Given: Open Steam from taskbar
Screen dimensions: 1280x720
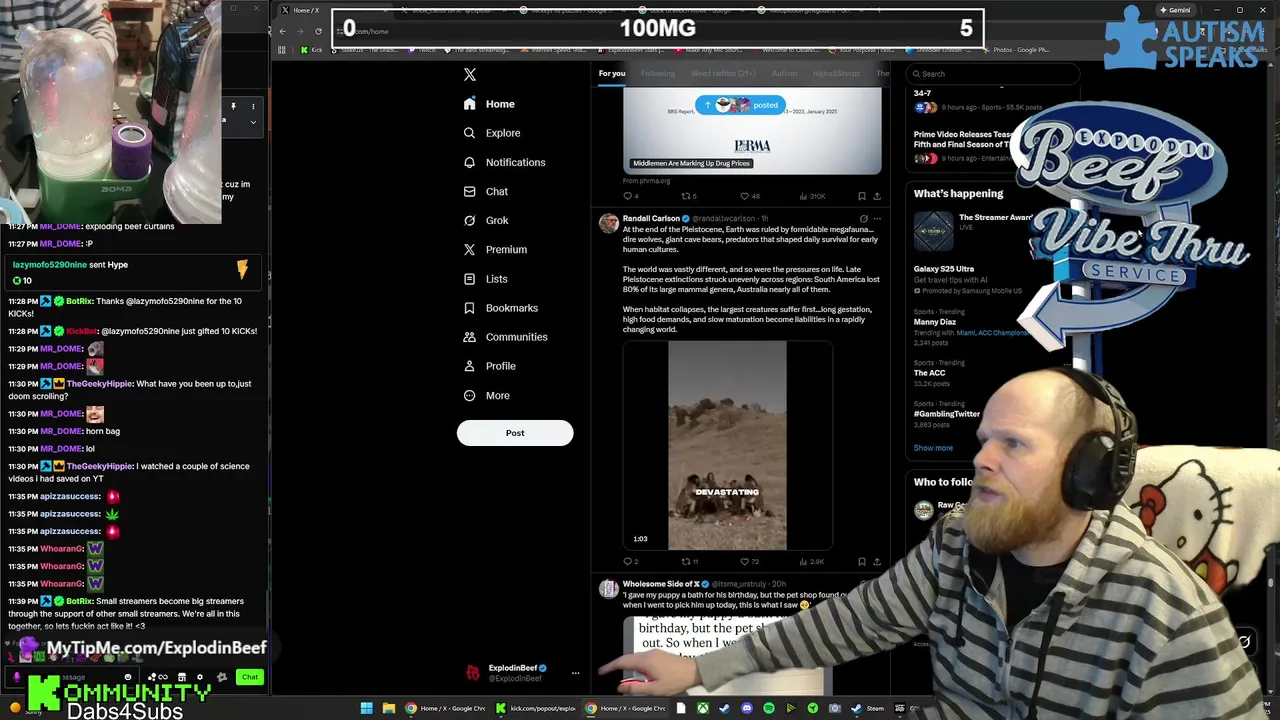Looking at the screenshot, I should 867,708.
